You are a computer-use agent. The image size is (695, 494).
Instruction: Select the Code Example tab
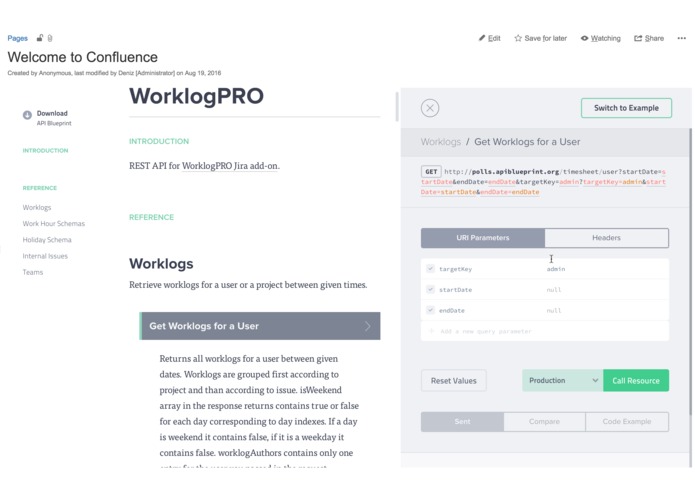pyautogui.click(x=627, y=422)
